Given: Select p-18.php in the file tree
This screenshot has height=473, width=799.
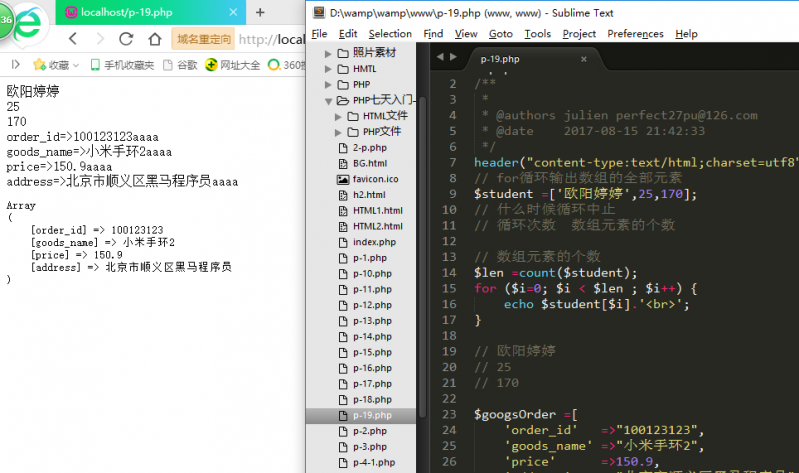Looking at the screenshot, I should pos(371,399).
